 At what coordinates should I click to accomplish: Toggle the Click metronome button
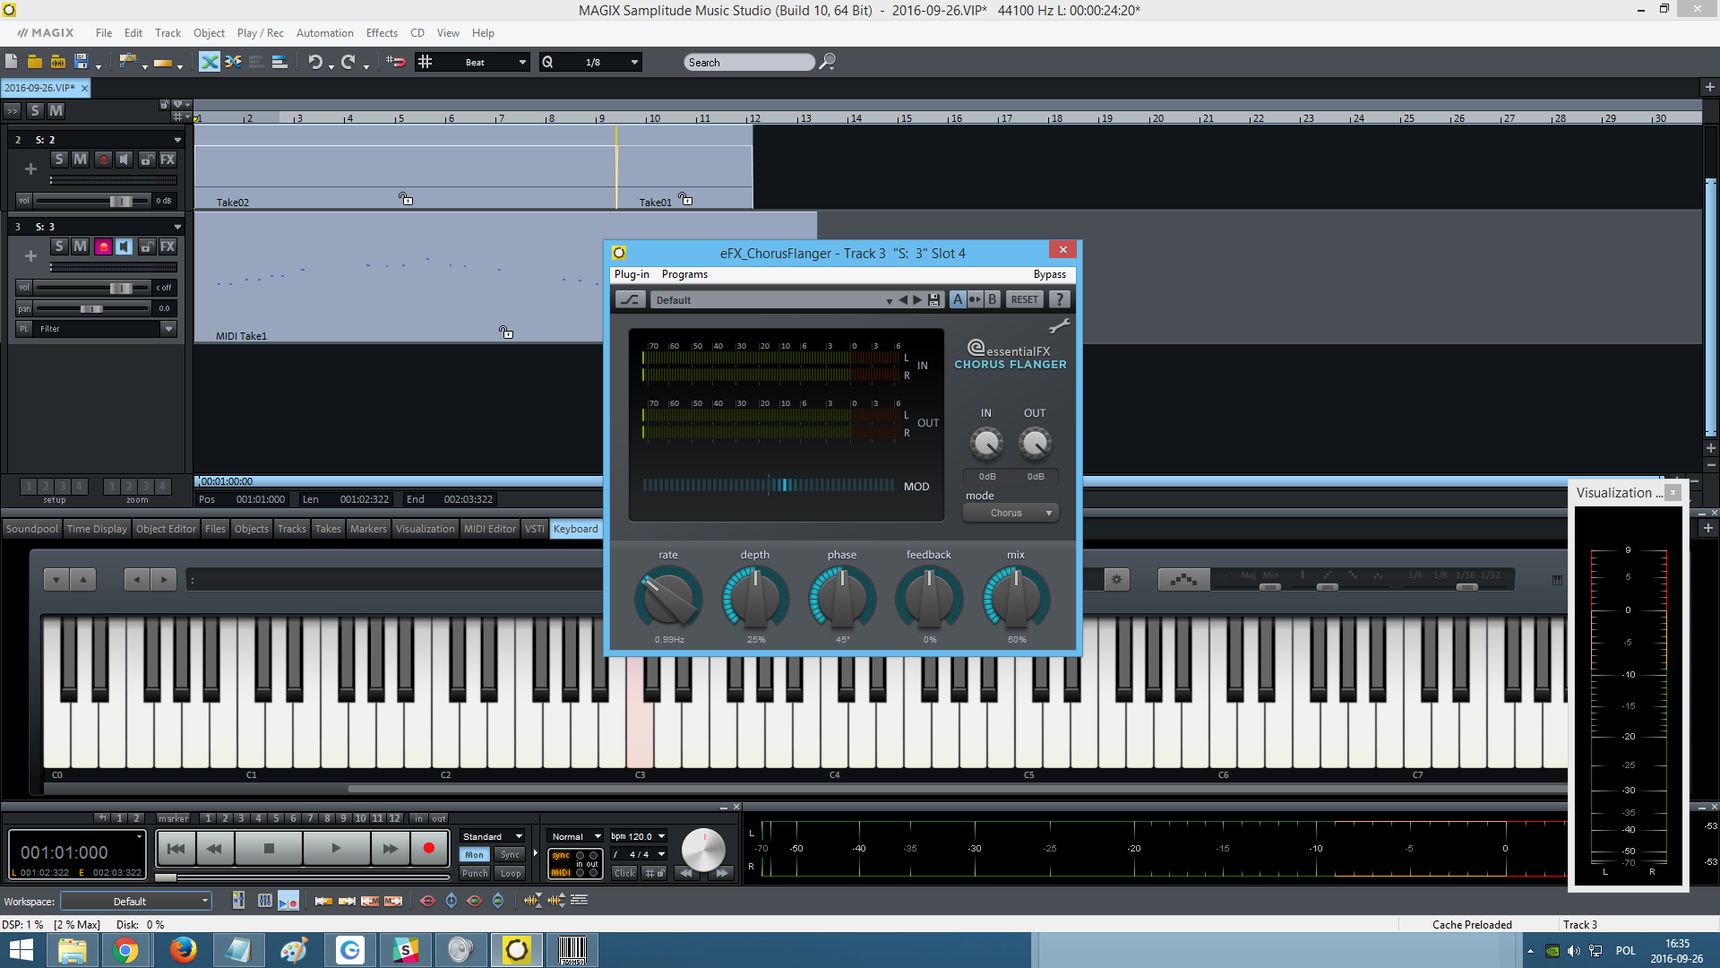[x=624, y=873]
